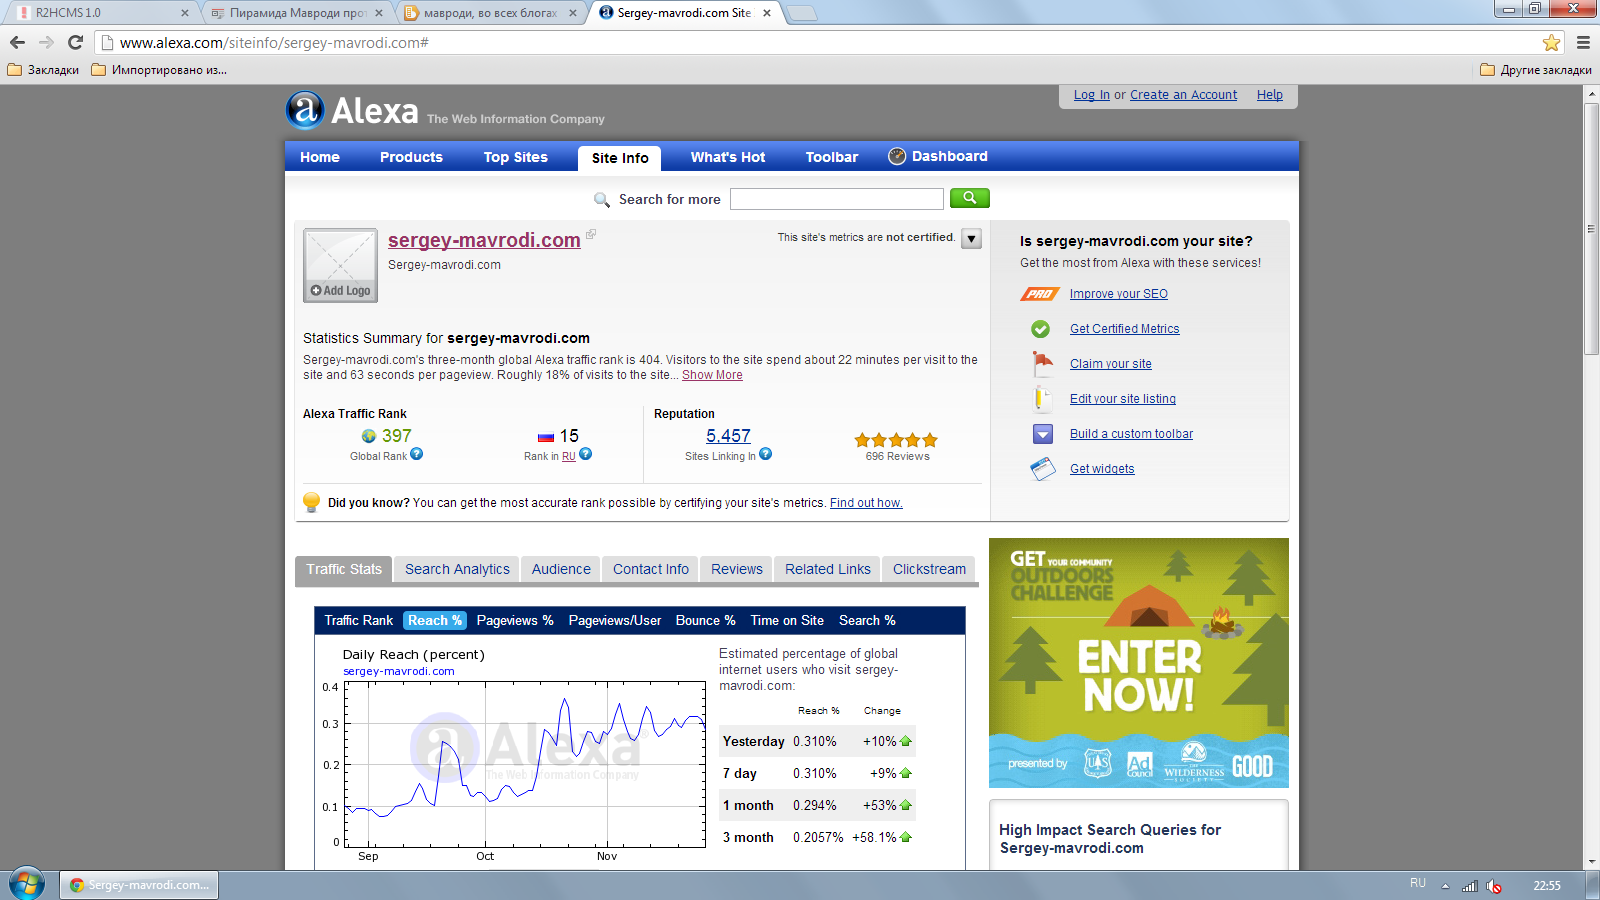This screenshot has width=1600, height=900.
Task: Click the Log In link
Action: (1091, 95)
